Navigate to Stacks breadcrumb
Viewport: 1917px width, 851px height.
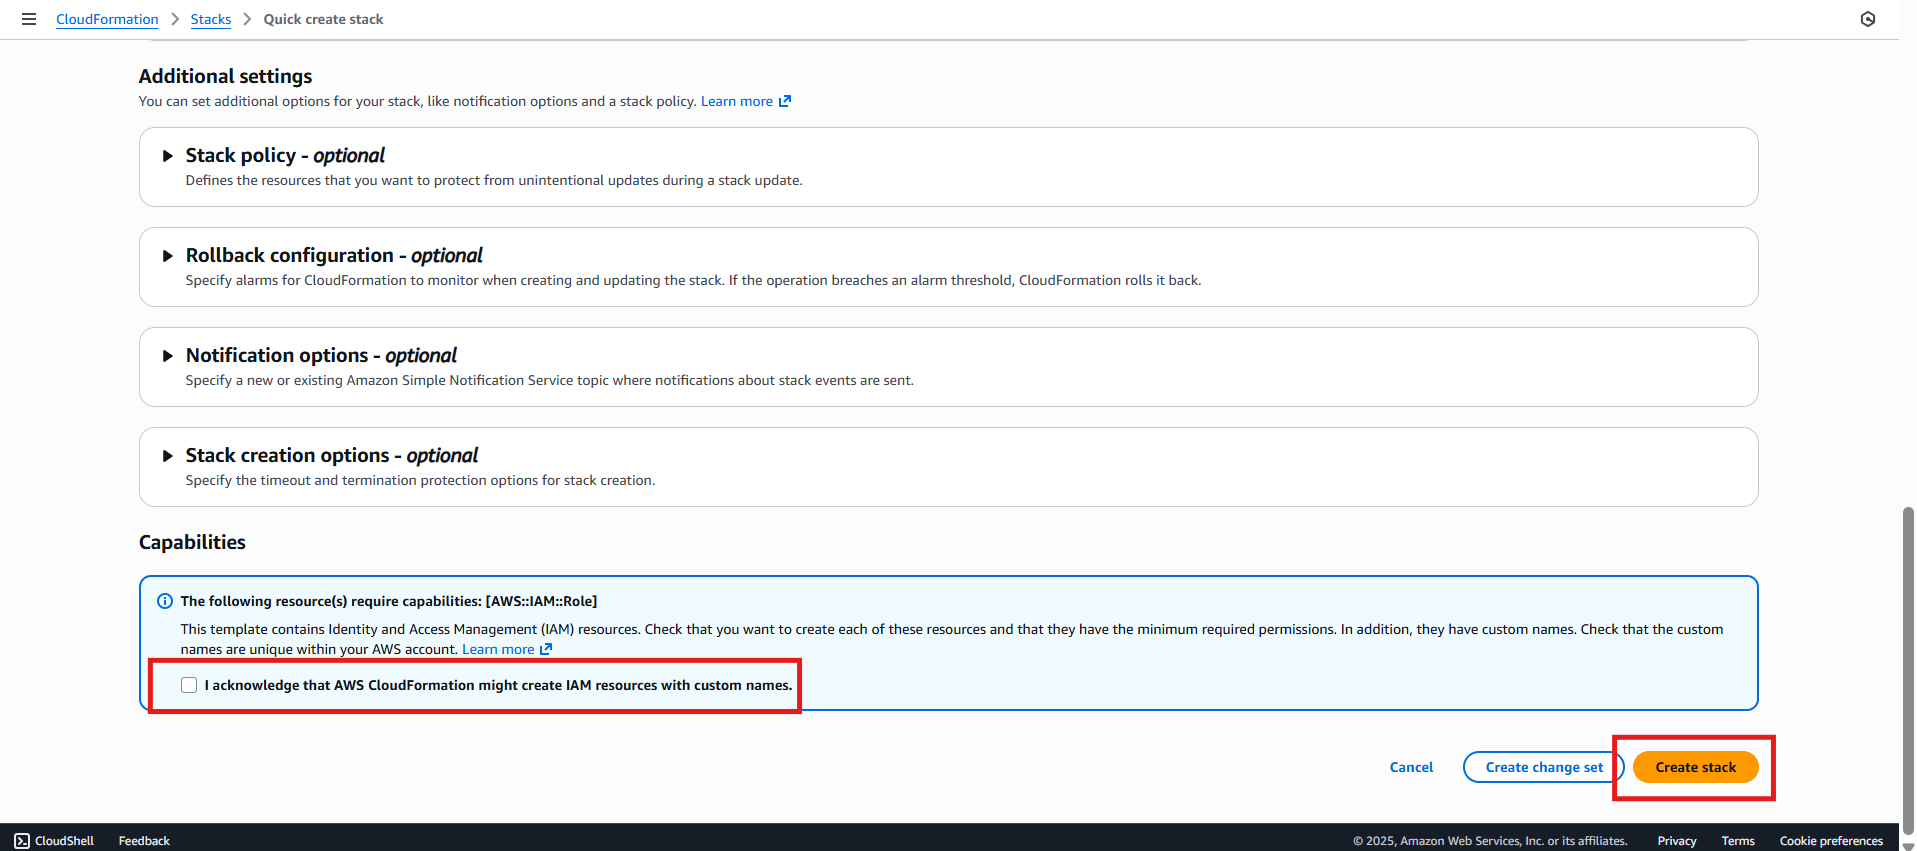[210, 19]
